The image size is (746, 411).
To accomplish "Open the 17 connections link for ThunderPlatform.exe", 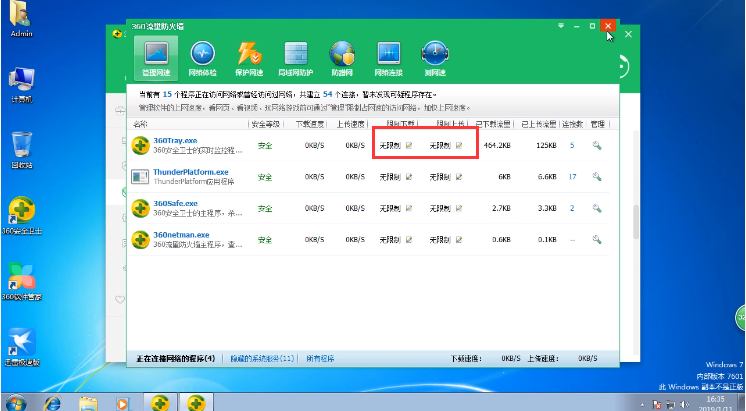I will point(572,177).
